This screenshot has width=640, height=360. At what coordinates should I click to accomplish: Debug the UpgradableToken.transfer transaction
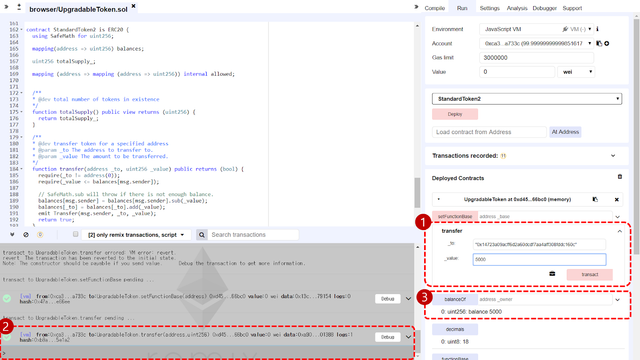(387, 337)
